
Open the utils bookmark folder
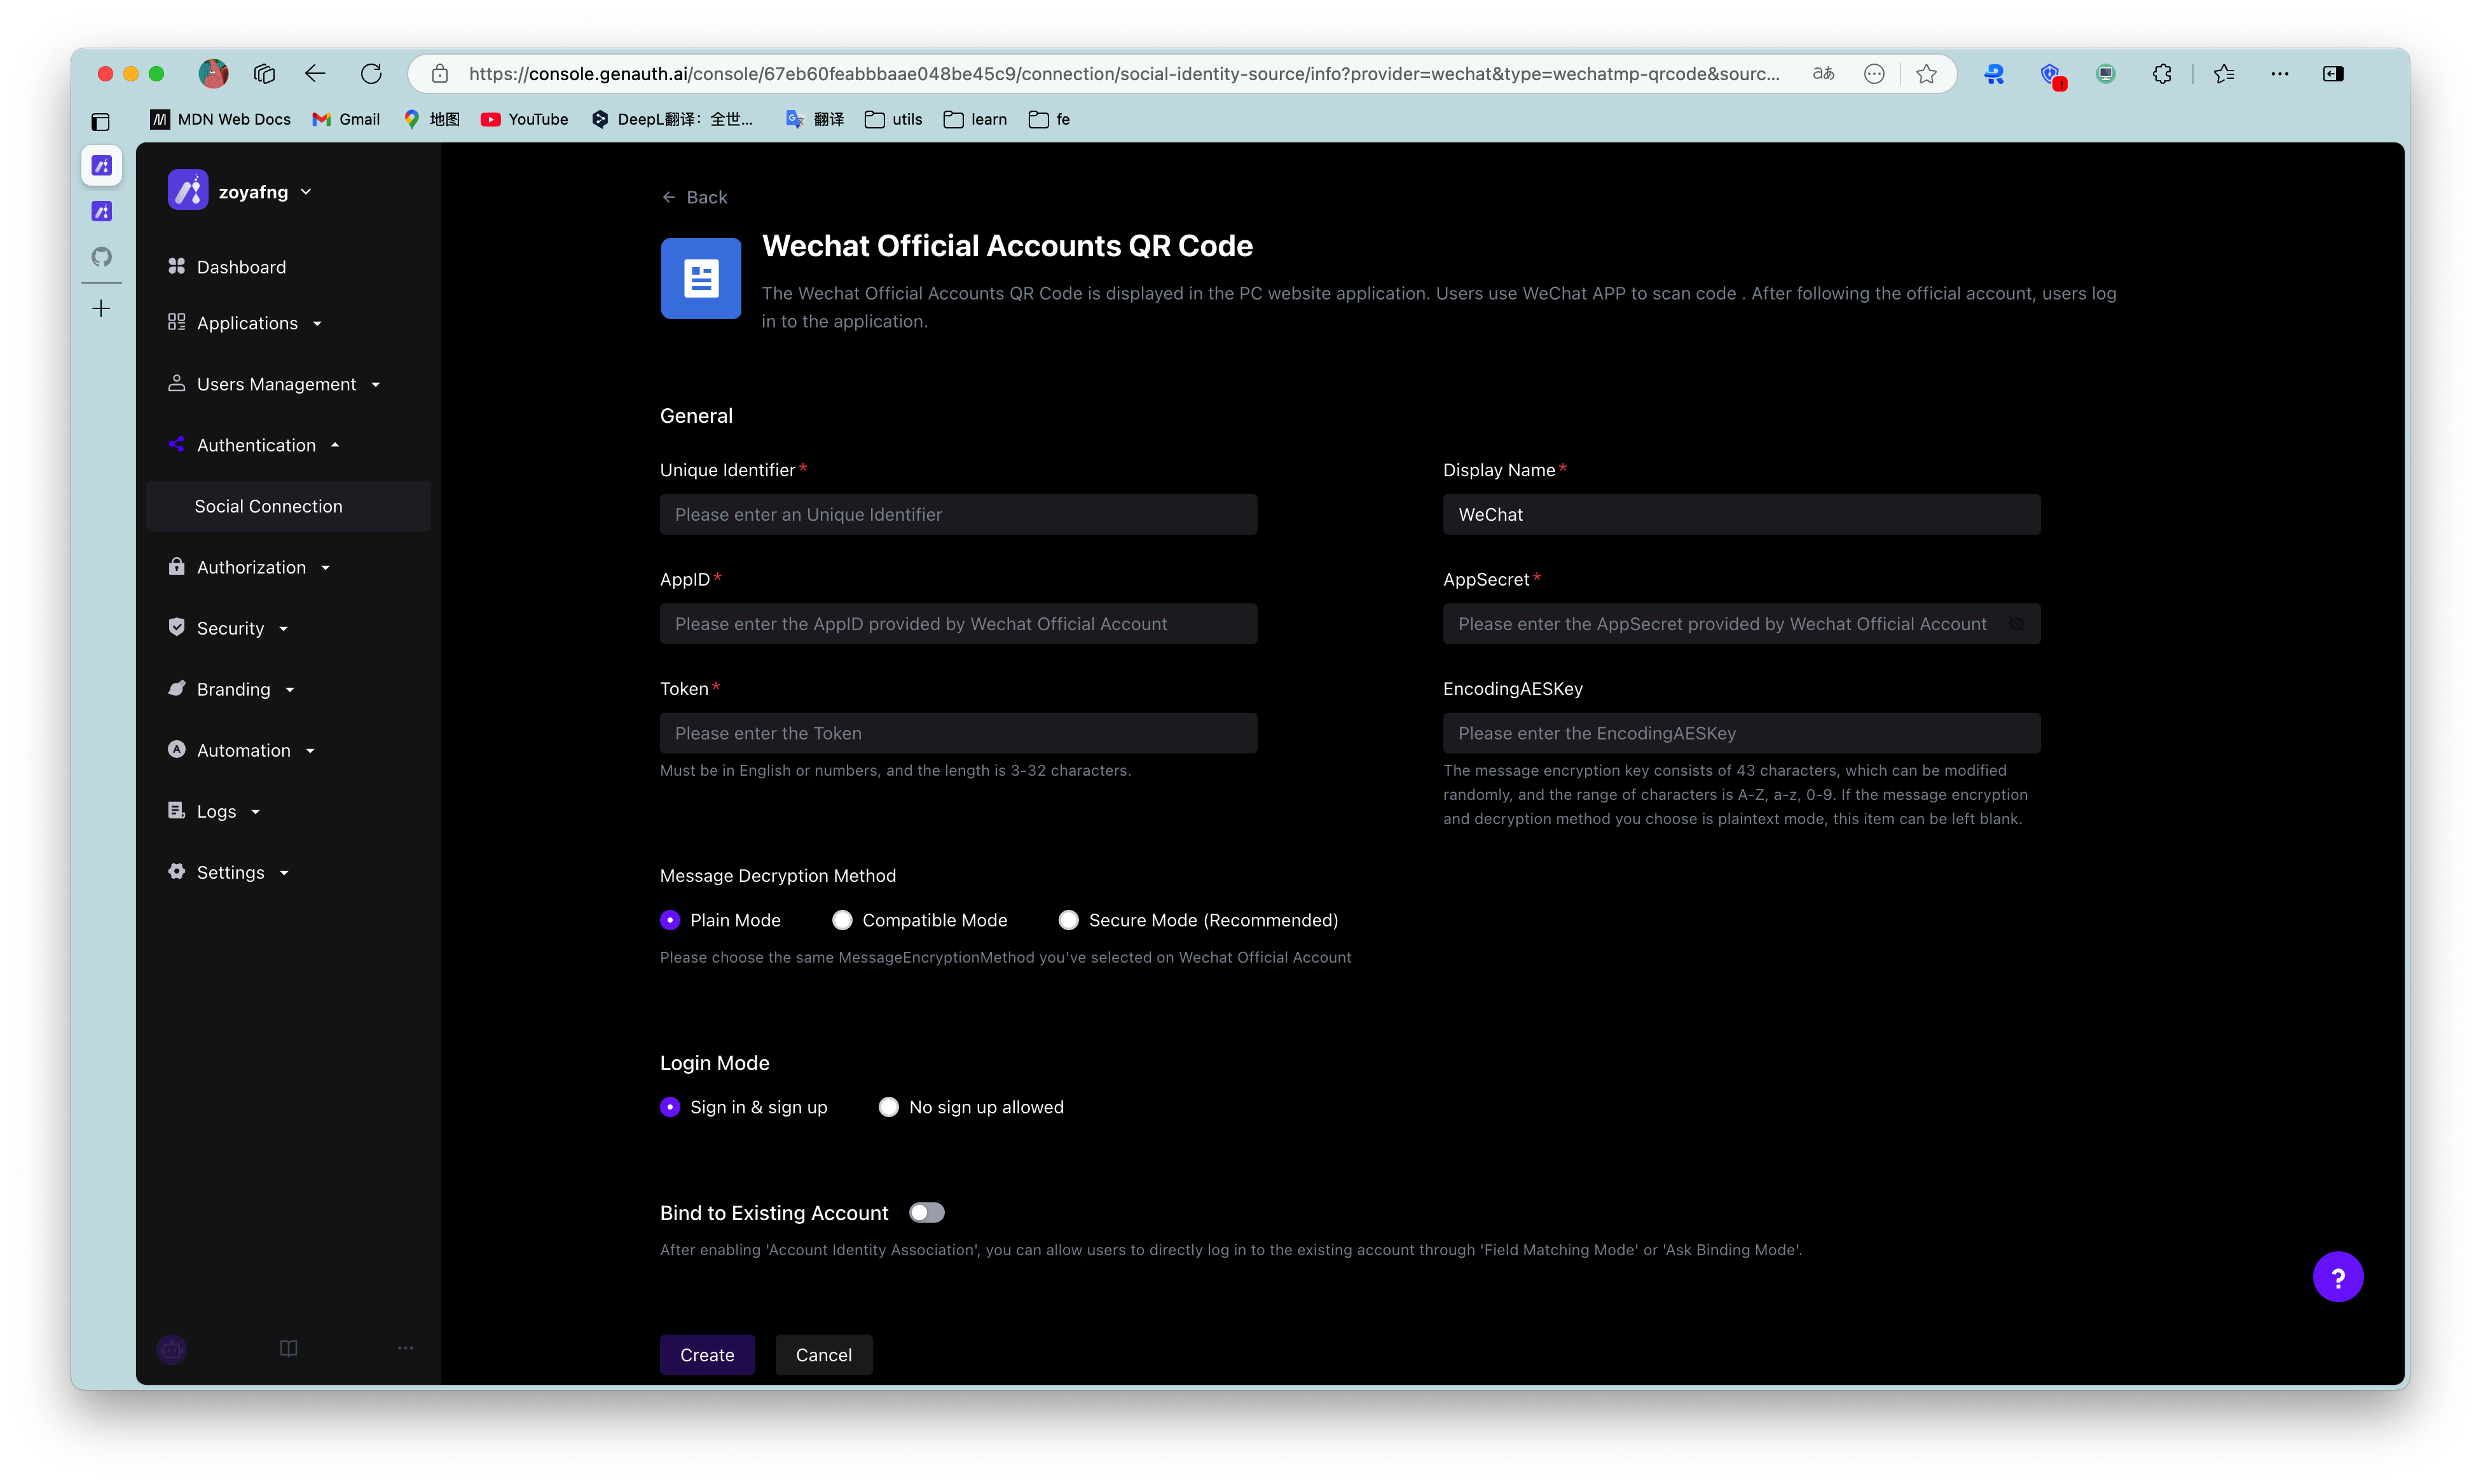point(894,119)
